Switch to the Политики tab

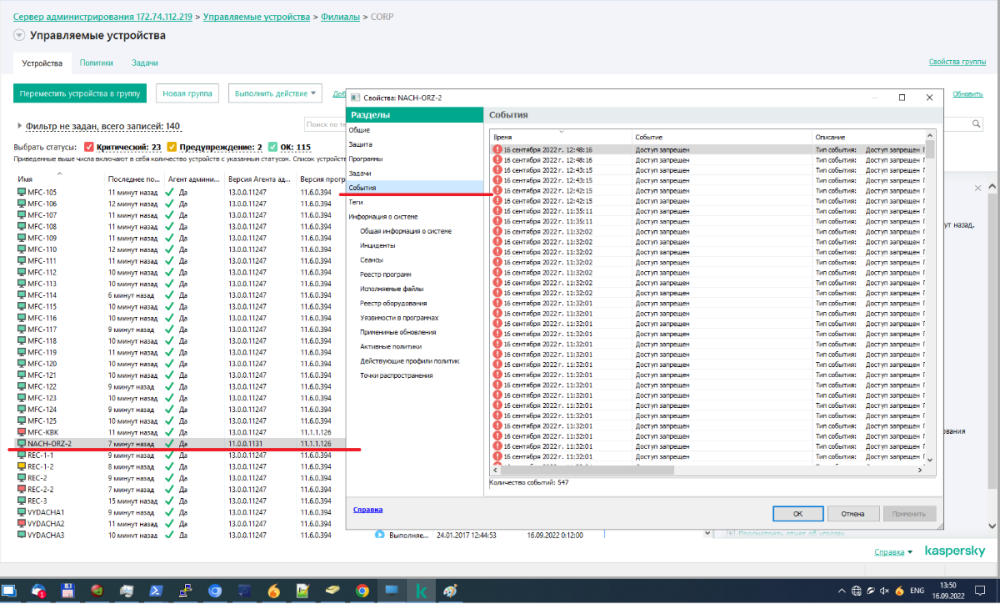coord(97,63)
